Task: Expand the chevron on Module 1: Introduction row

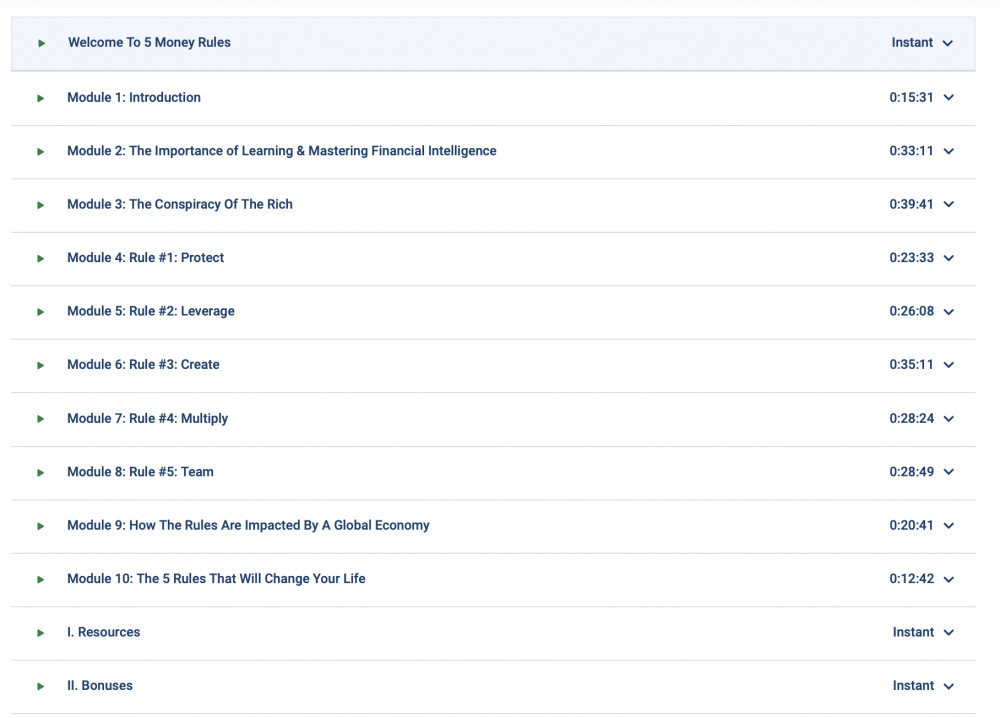Action: click(x=949, y=98)
